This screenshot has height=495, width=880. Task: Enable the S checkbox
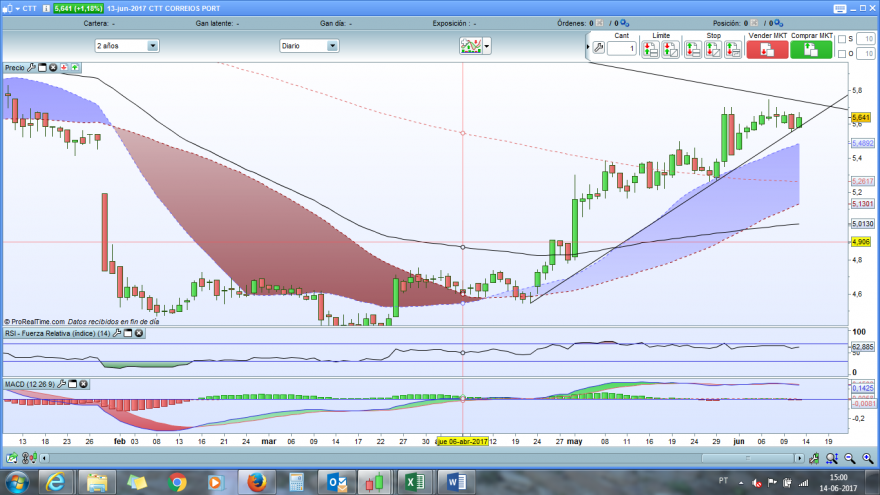point(842,39)
